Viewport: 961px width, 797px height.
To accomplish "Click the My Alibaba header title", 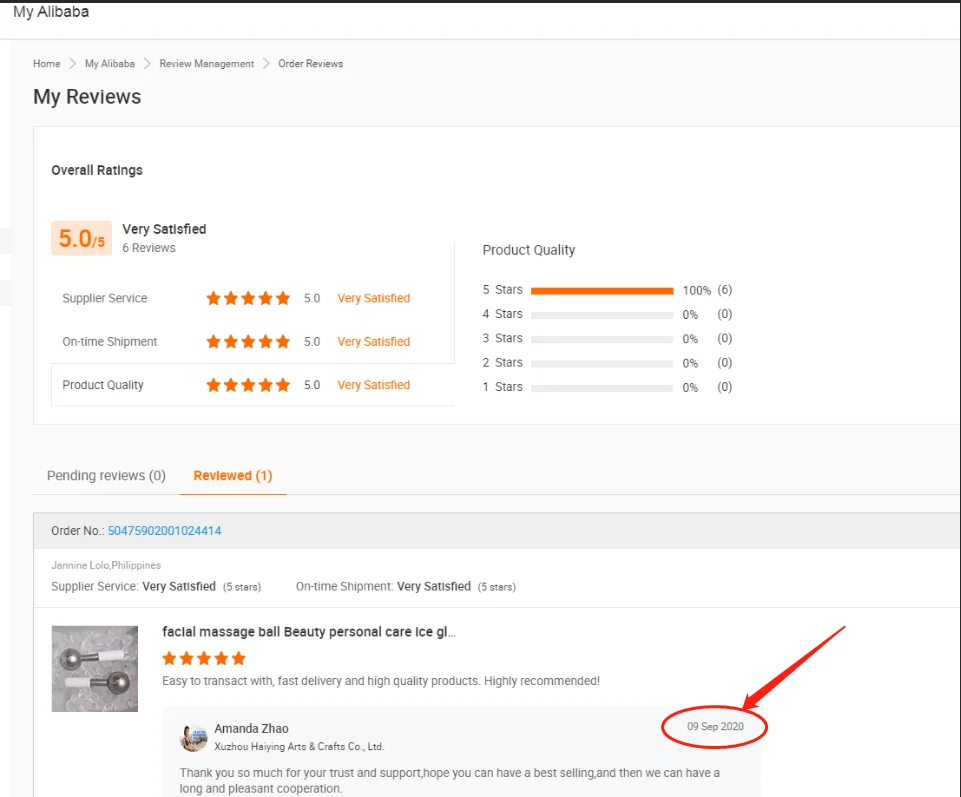I will (x=51, y=12).
